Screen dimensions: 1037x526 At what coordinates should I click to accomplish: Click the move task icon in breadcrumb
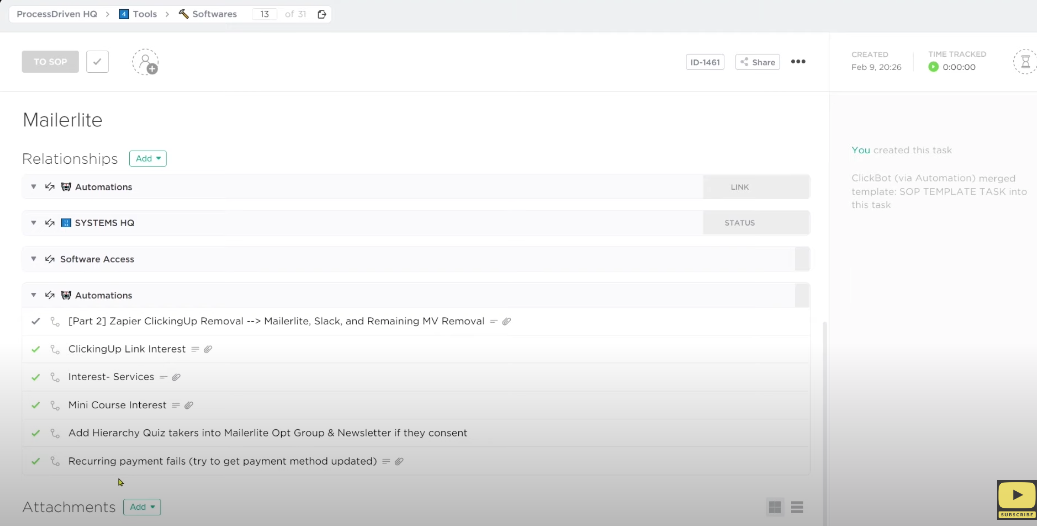[x=322, y=14]
